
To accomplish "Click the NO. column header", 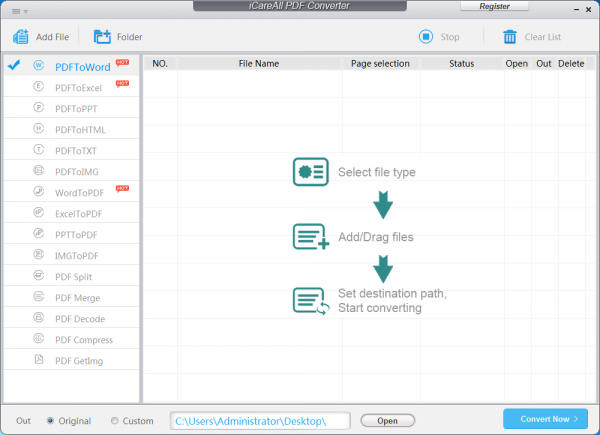I will point(160,64).
